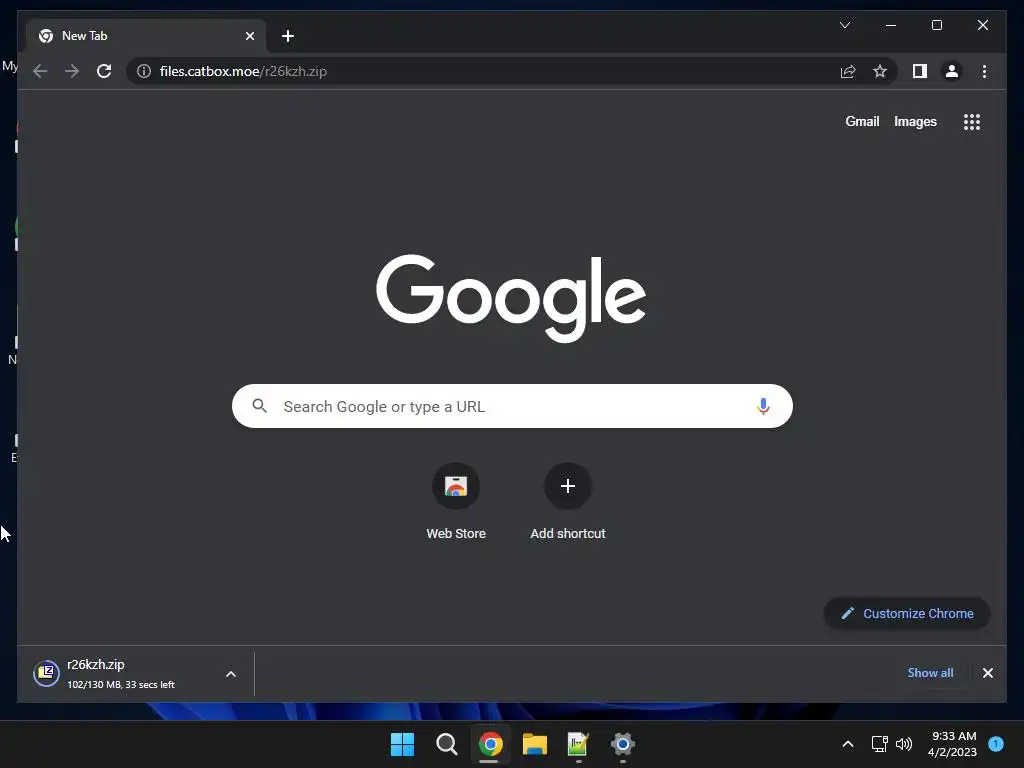This screenshot has width=1024, height=768.
Task: Open the Settings gear in taskbar
Action: 622,744
